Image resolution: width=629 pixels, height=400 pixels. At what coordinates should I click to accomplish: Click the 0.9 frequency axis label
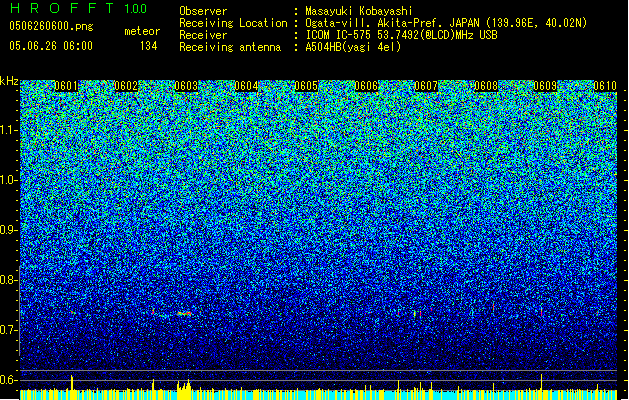pyautogui.click(x=8, y=230)
